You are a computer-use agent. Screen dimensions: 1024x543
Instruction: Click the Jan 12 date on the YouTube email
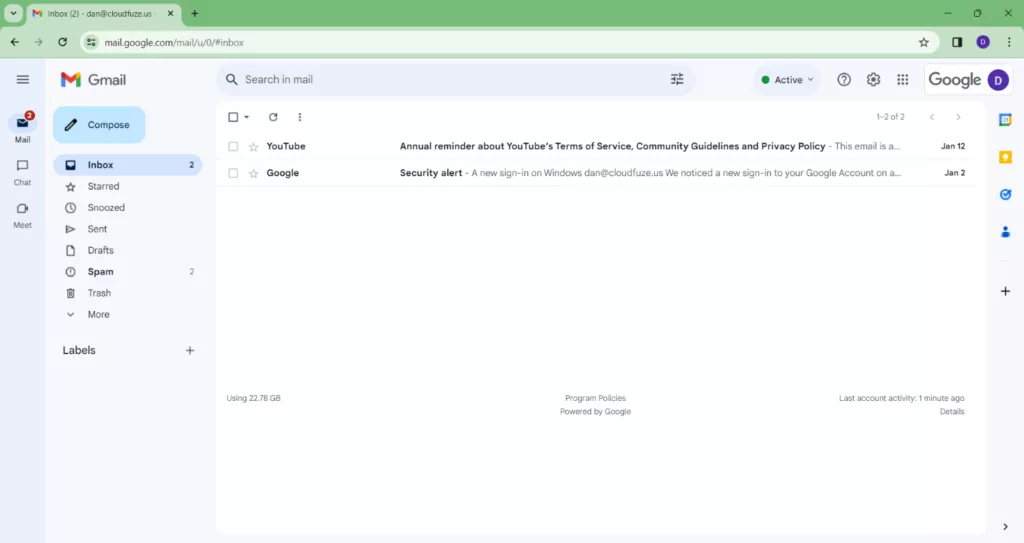click(x=953, y=146)
